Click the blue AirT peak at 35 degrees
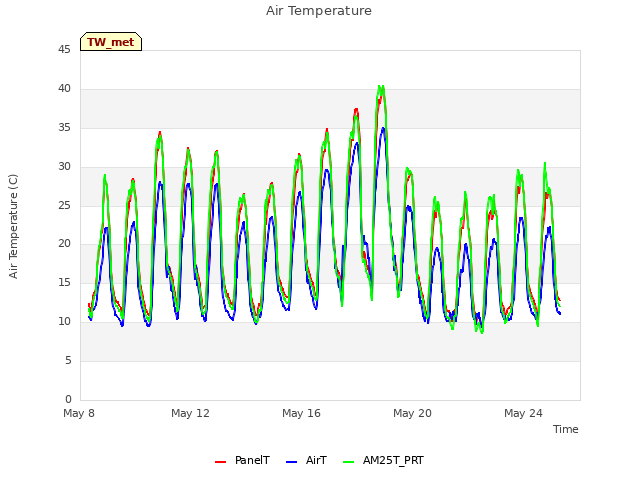Viewport: 640px width, 480px height. pyautogui.click(x=383, y=129)
